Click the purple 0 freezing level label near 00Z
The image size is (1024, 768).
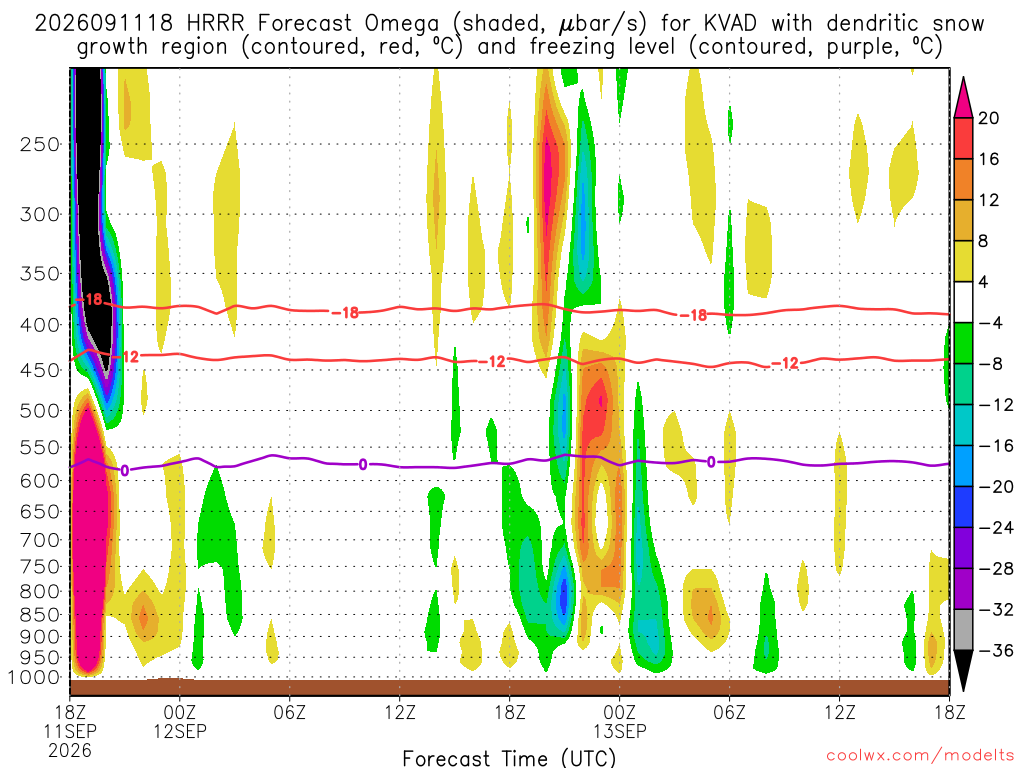tap(125, 470)
